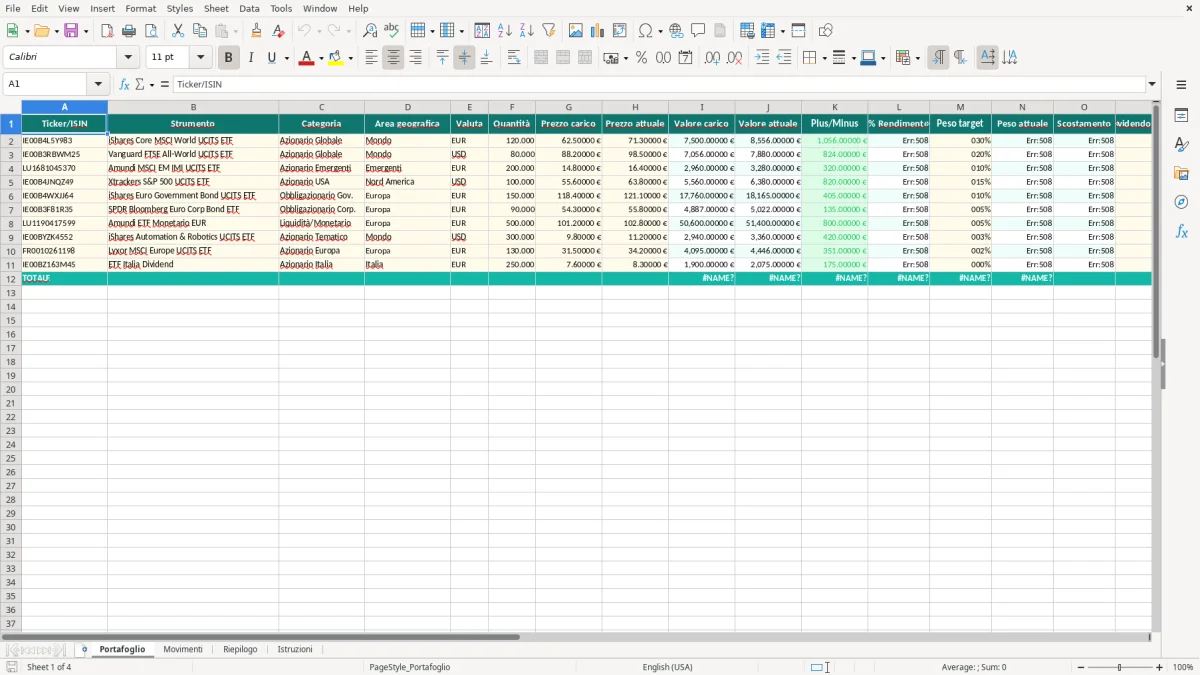Cut selection with the scissors icon
The image size is (1200, 675).
pyautogui.click(x=177, y=31)
